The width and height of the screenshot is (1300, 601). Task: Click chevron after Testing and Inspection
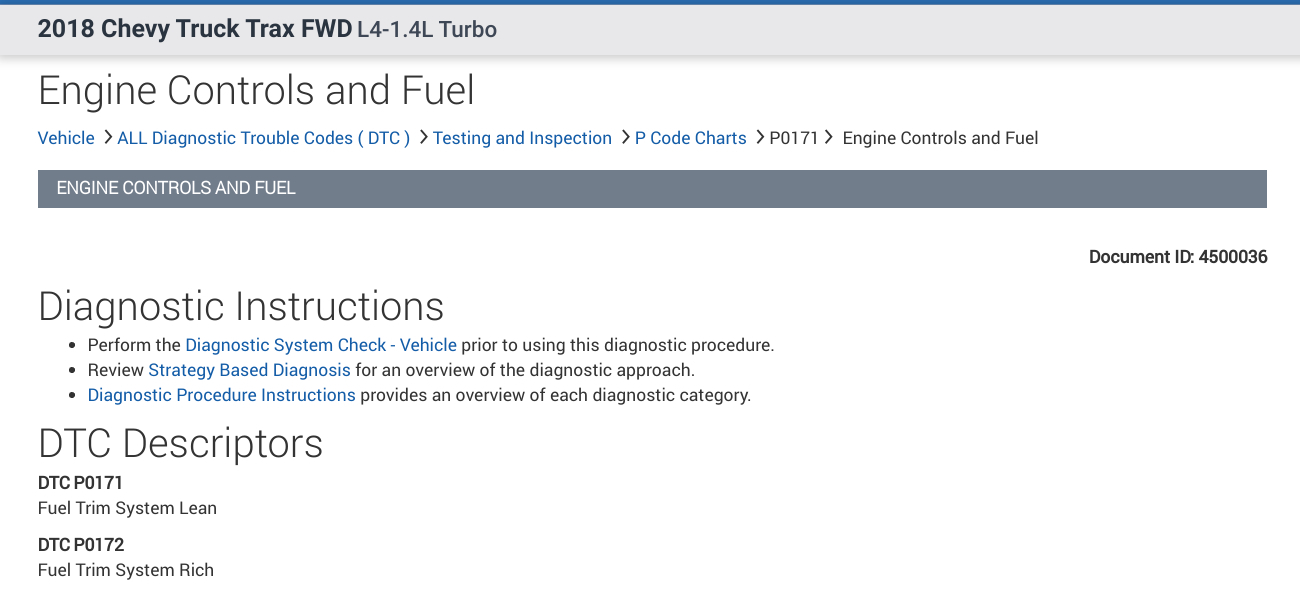tap(625, 137)
